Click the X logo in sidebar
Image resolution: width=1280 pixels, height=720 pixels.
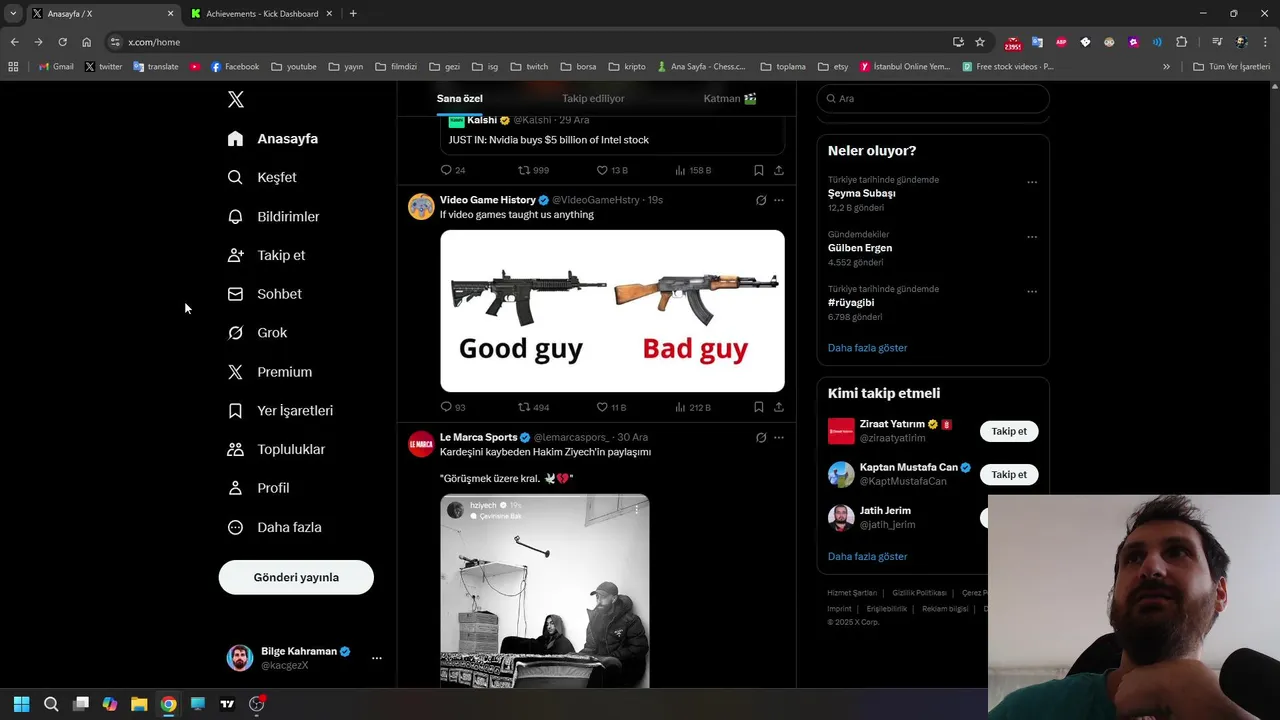click(235, 99)
